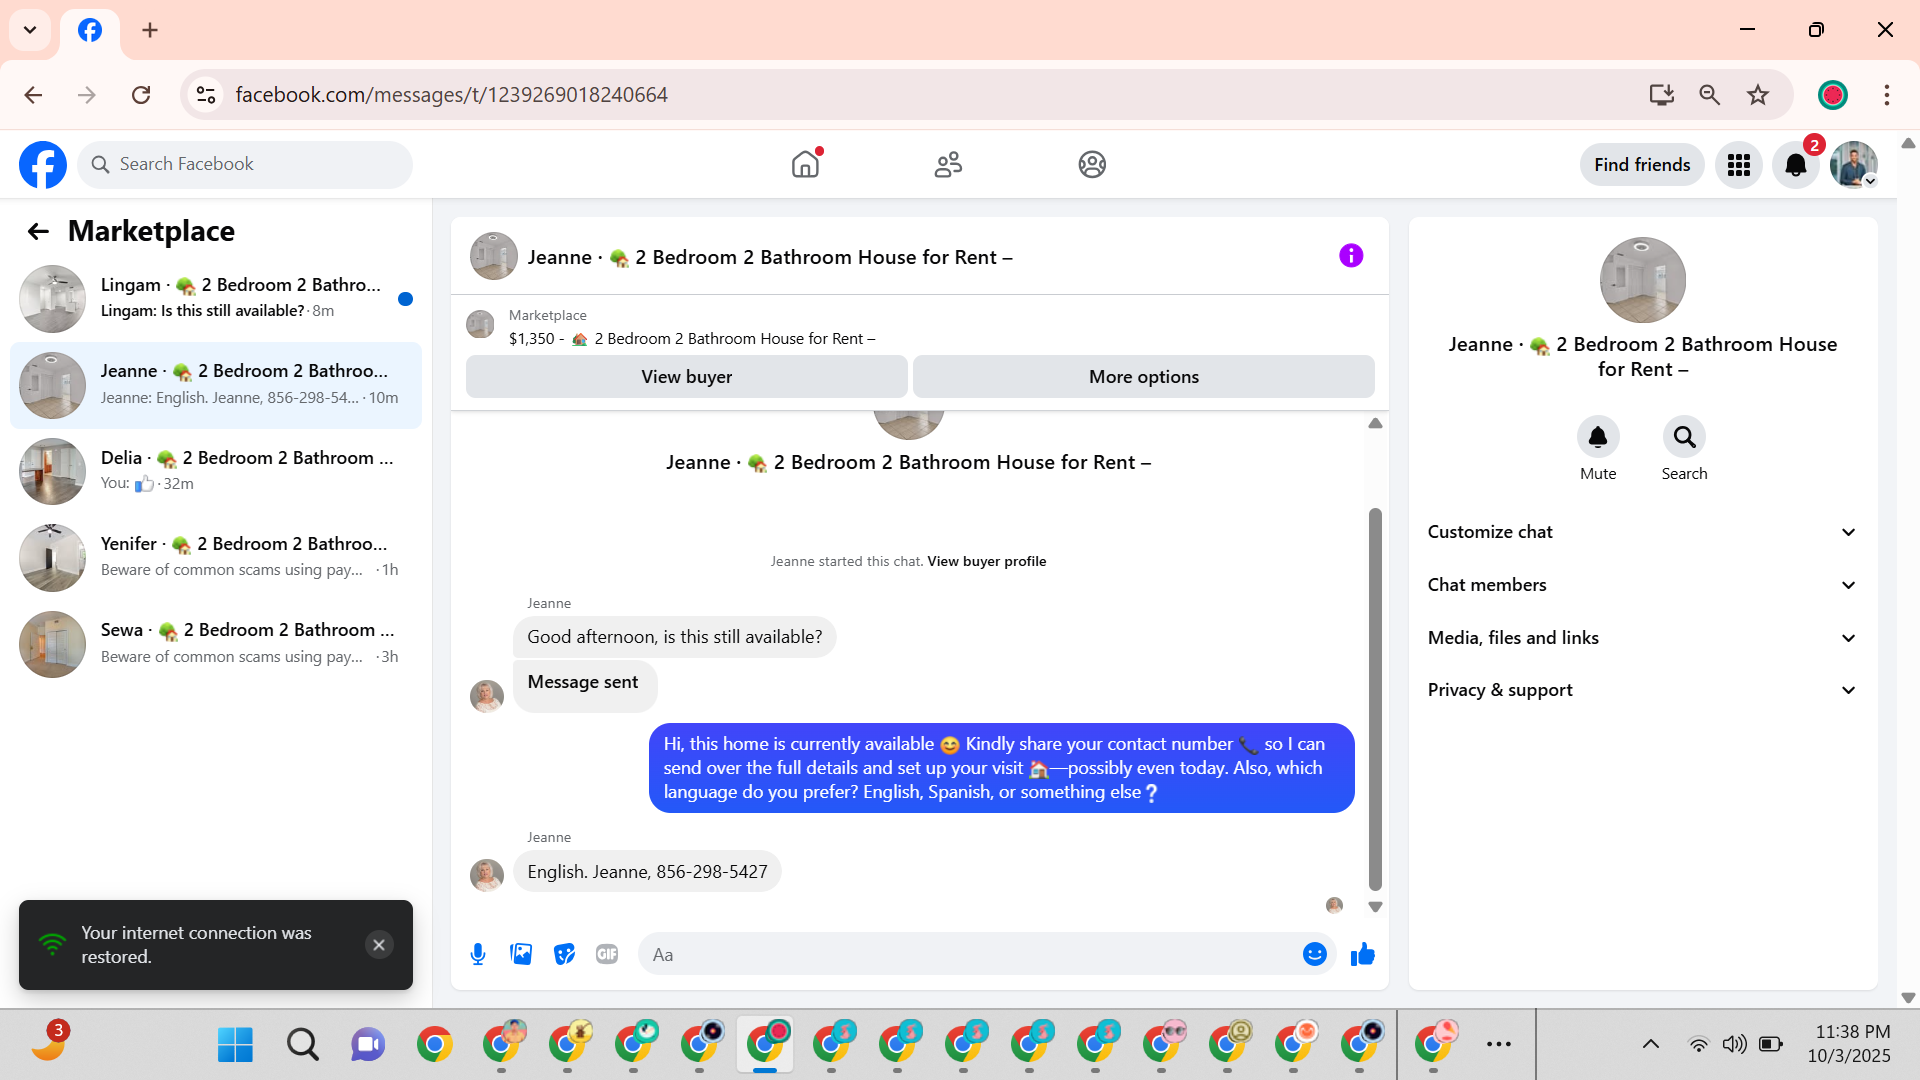Install the app via address bar icon

[x=1661, y=95]
